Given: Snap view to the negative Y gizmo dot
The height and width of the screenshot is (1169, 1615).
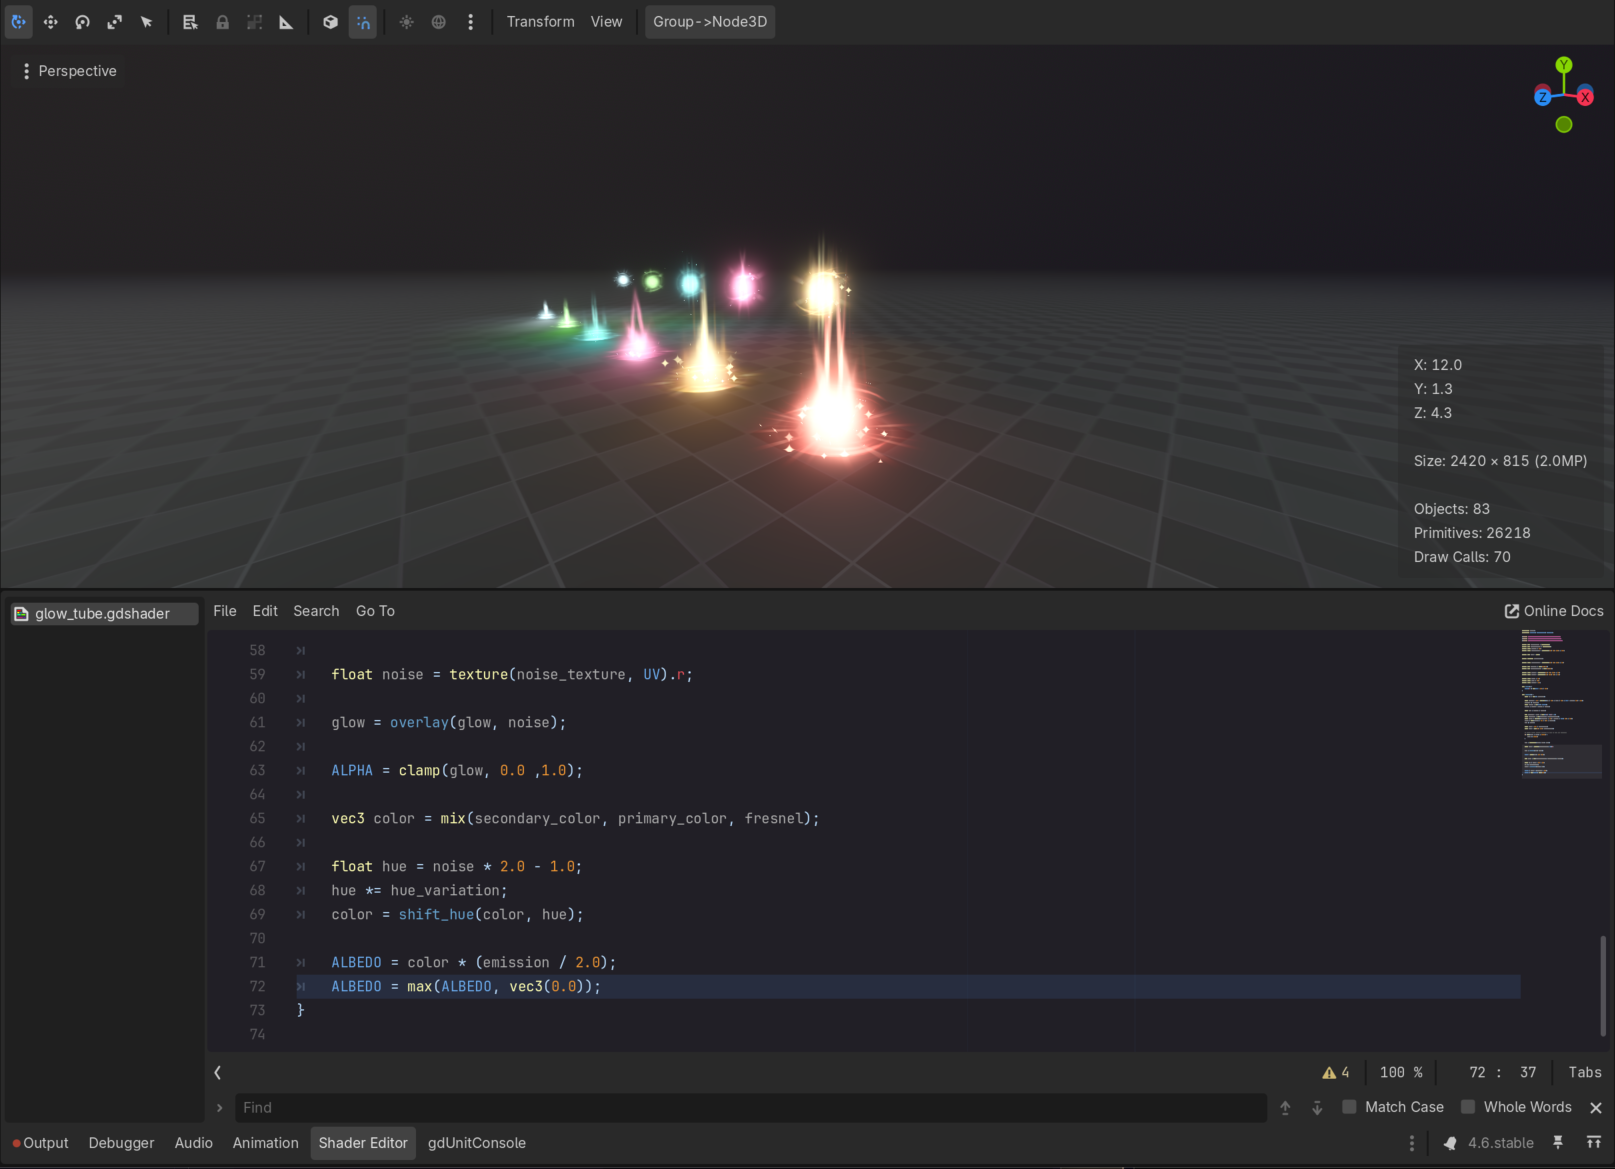Looking at the screenshot, I should (x=1564, y=125).
